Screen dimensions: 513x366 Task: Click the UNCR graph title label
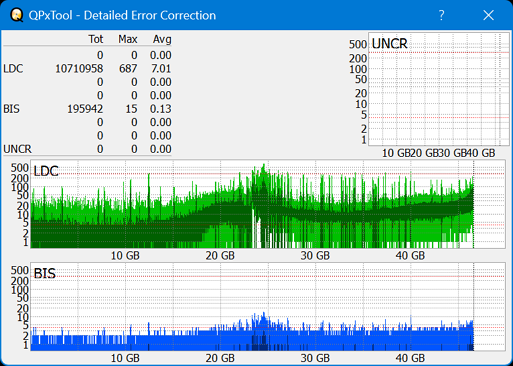tap(389, 44)
